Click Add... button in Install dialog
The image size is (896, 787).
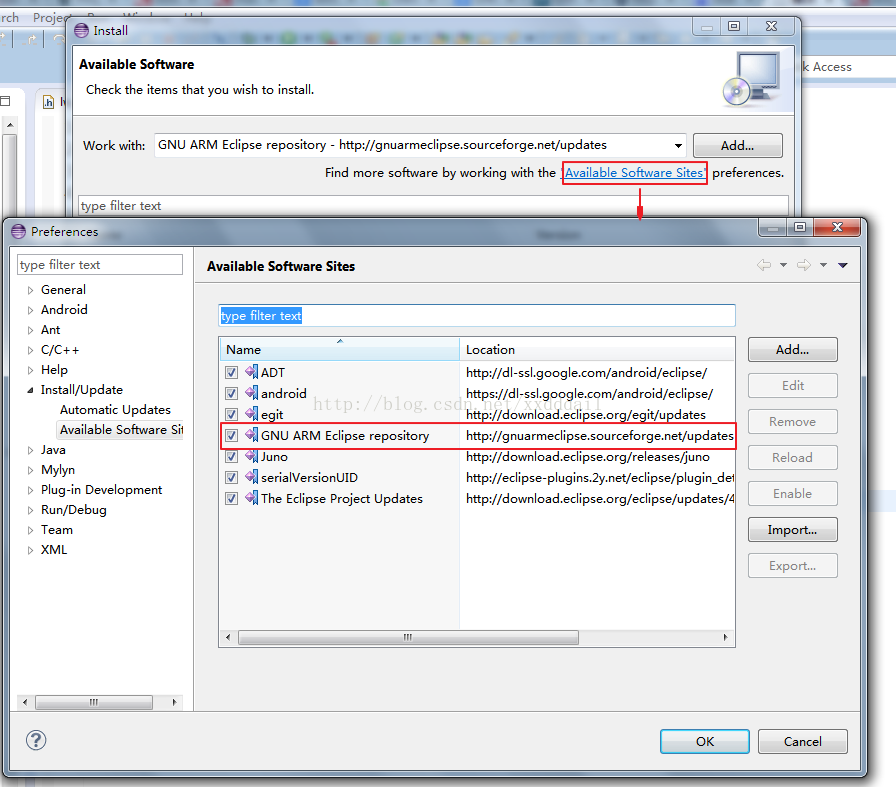pyautogui.click(x=738, y=145)
